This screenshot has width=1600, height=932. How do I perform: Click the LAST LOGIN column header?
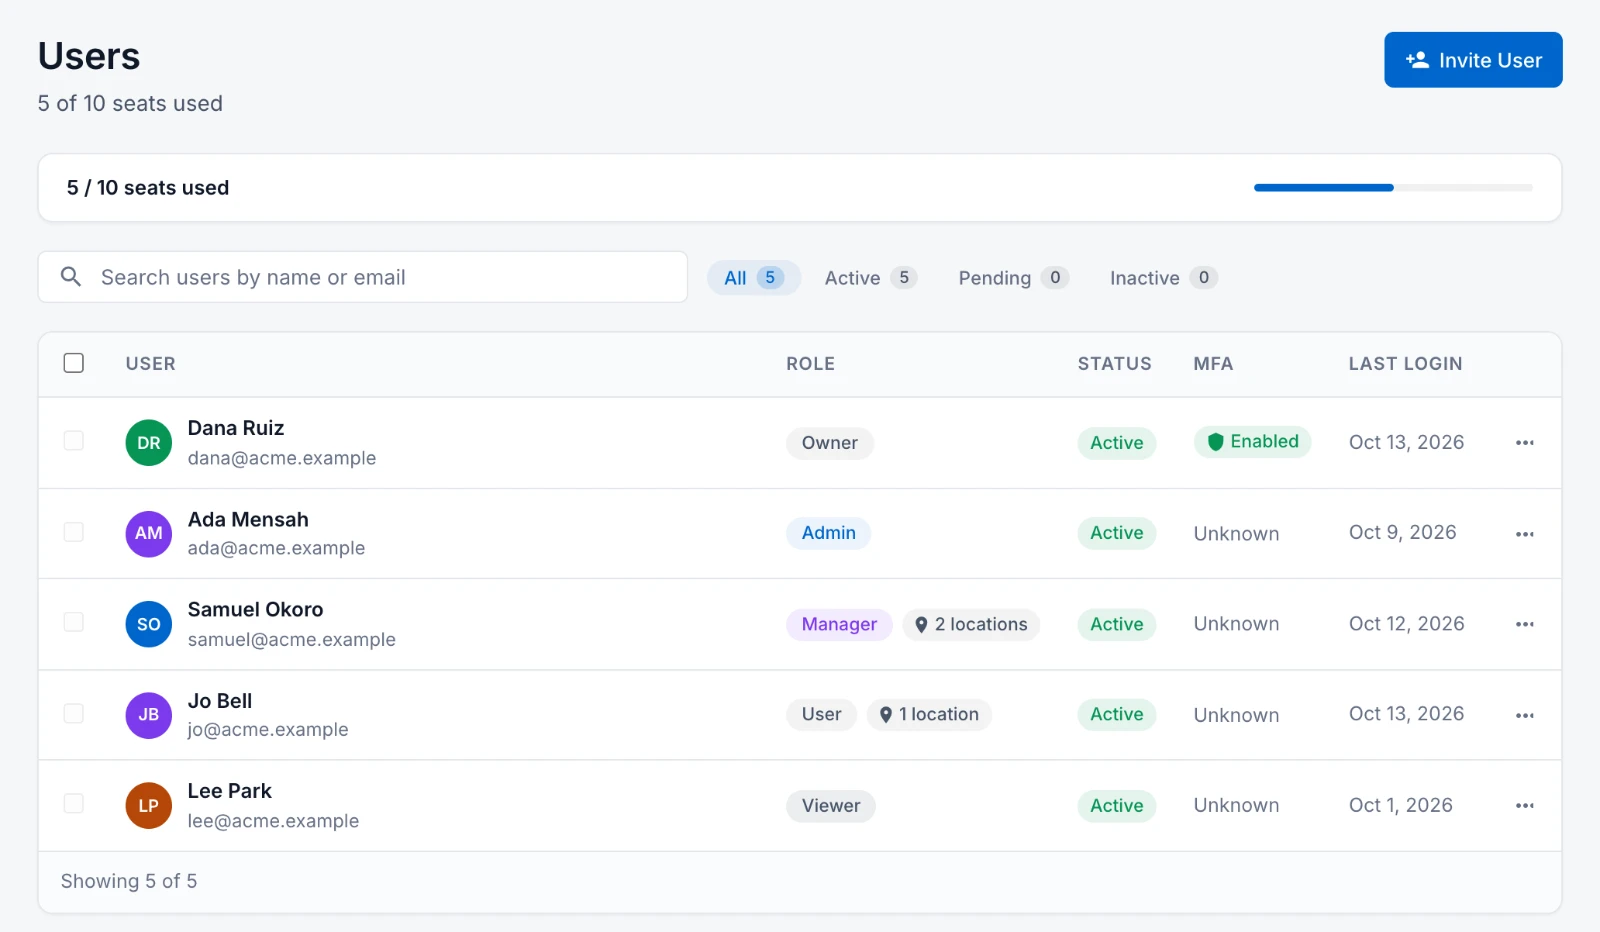coord(1405,364)
